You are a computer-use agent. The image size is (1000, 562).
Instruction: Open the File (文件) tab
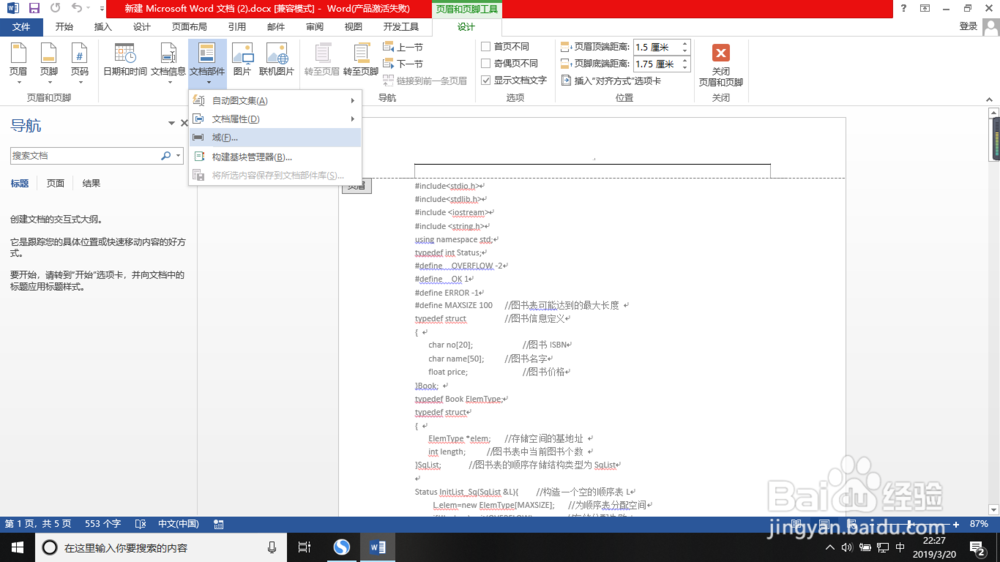pos(21,27)
